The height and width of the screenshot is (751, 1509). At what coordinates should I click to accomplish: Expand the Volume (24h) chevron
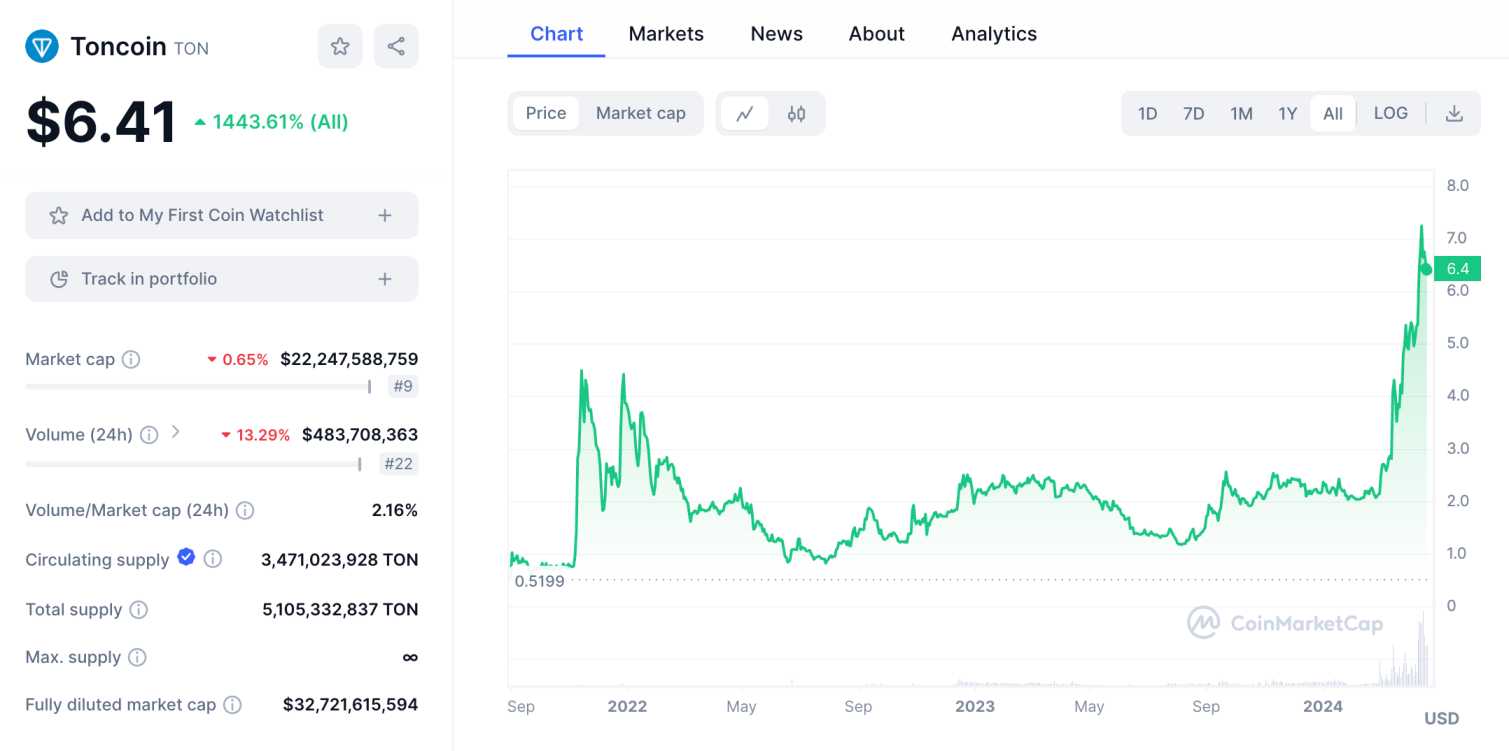175,432
